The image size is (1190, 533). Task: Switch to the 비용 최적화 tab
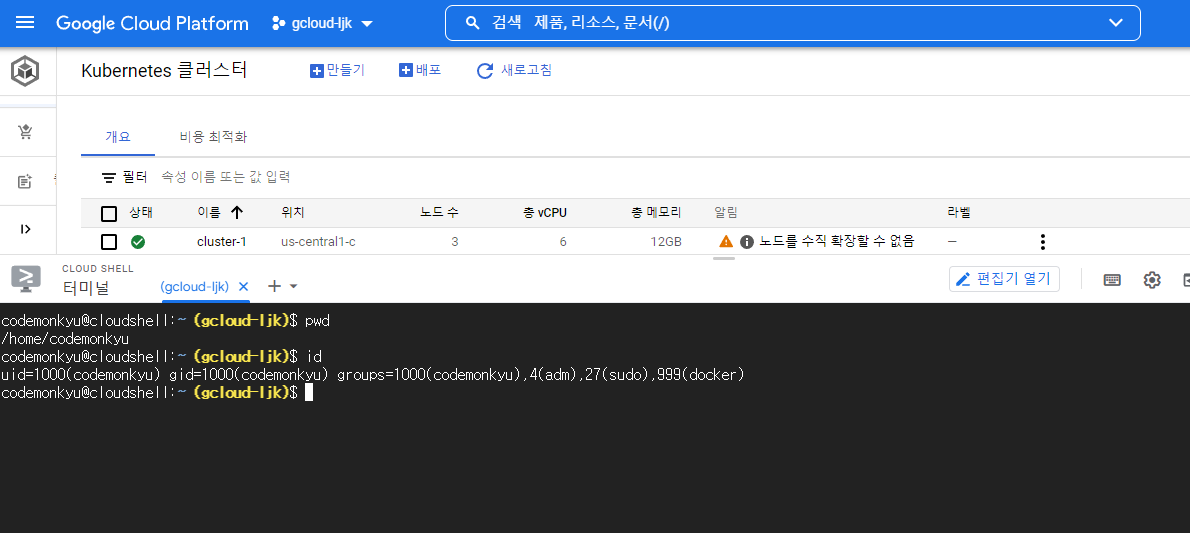pos(212,137)
